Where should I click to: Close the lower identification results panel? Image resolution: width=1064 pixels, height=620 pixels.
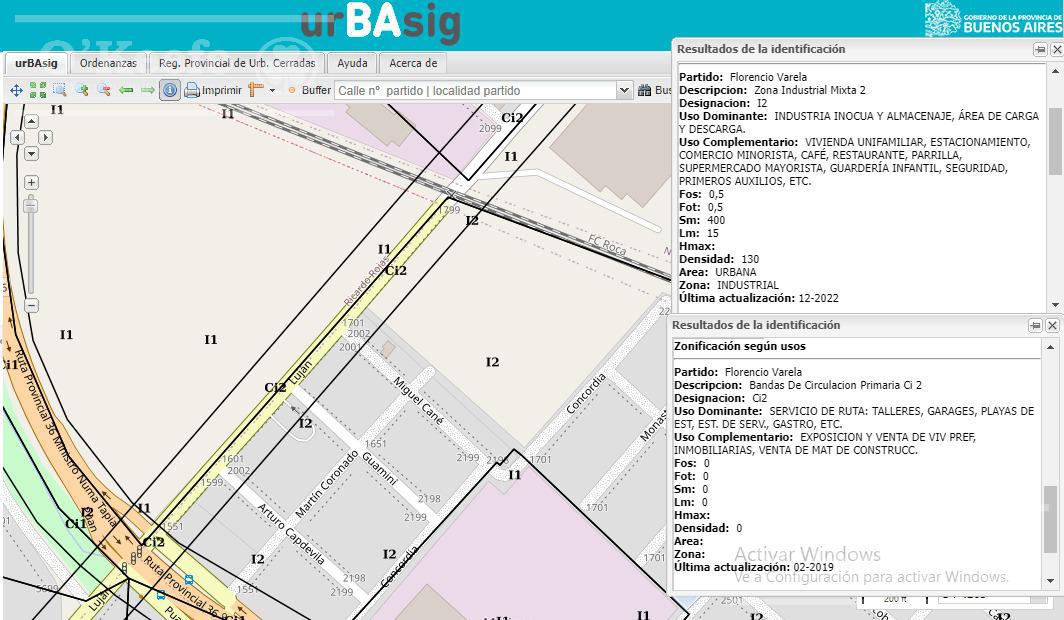point(1052,326)
